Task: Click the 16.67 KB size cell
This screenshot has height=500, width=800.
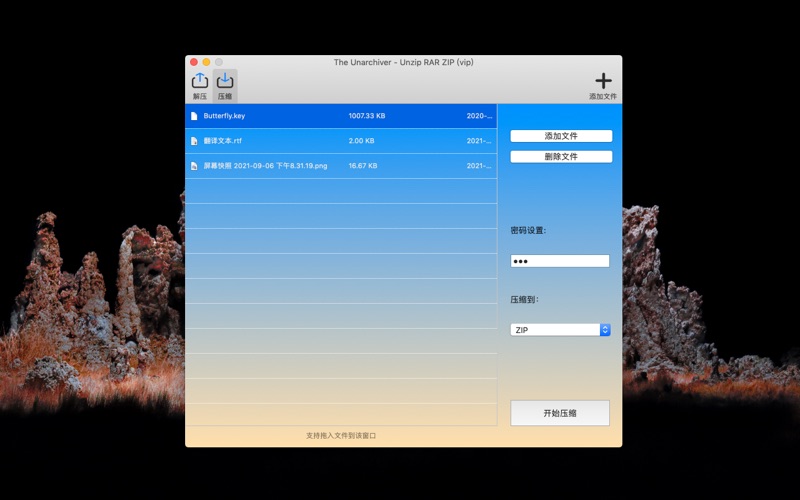Action: [x=363, y=166]
